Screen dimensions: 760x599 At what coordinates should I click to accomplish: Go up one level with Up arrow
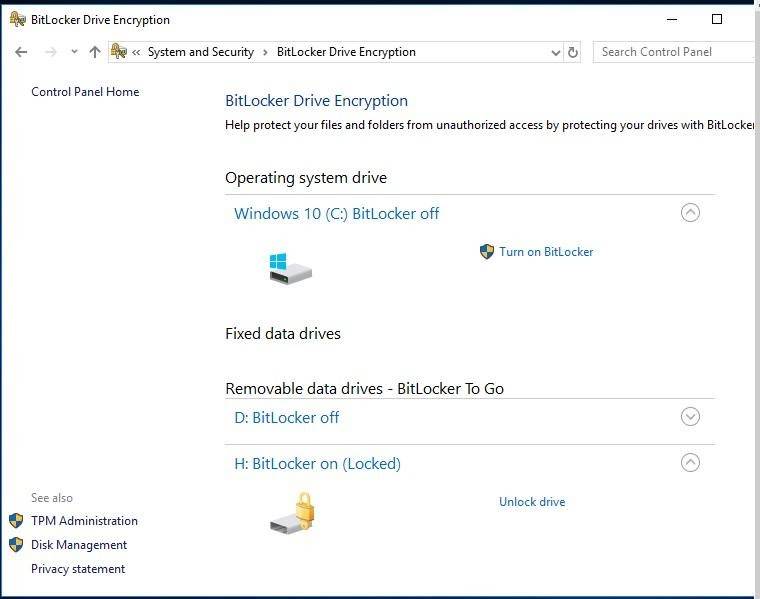95,52
